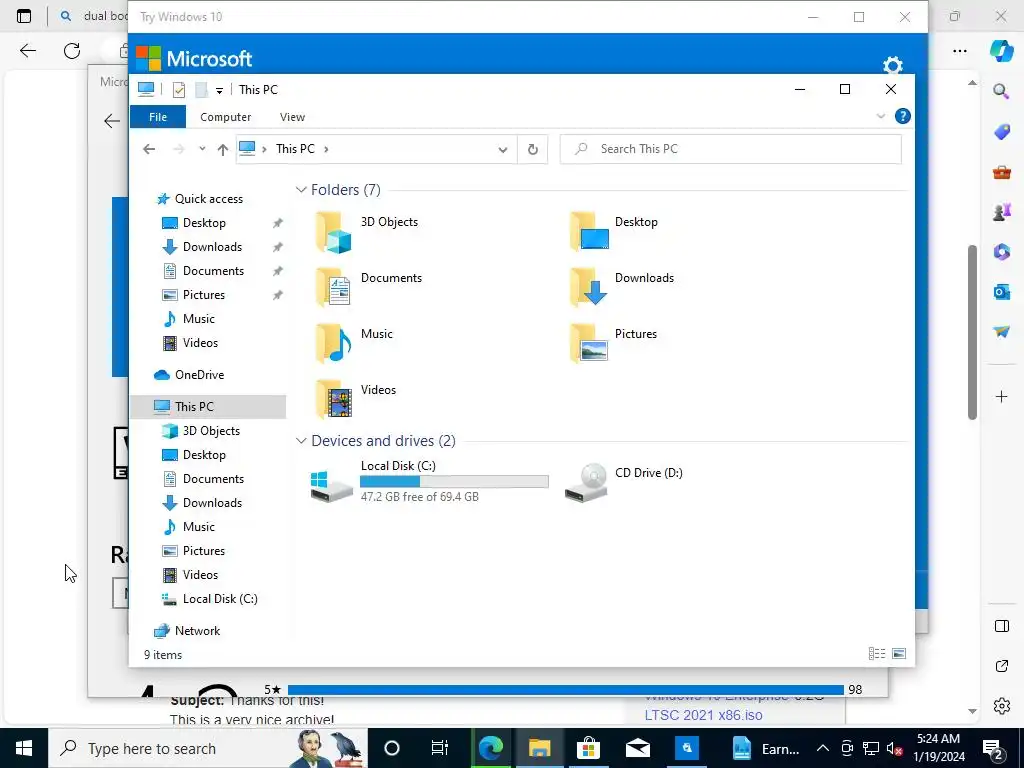The width and height of the screenshot is (1024, 768).
Task: Open Task View on the taskbar
Action: click(440, 748)
